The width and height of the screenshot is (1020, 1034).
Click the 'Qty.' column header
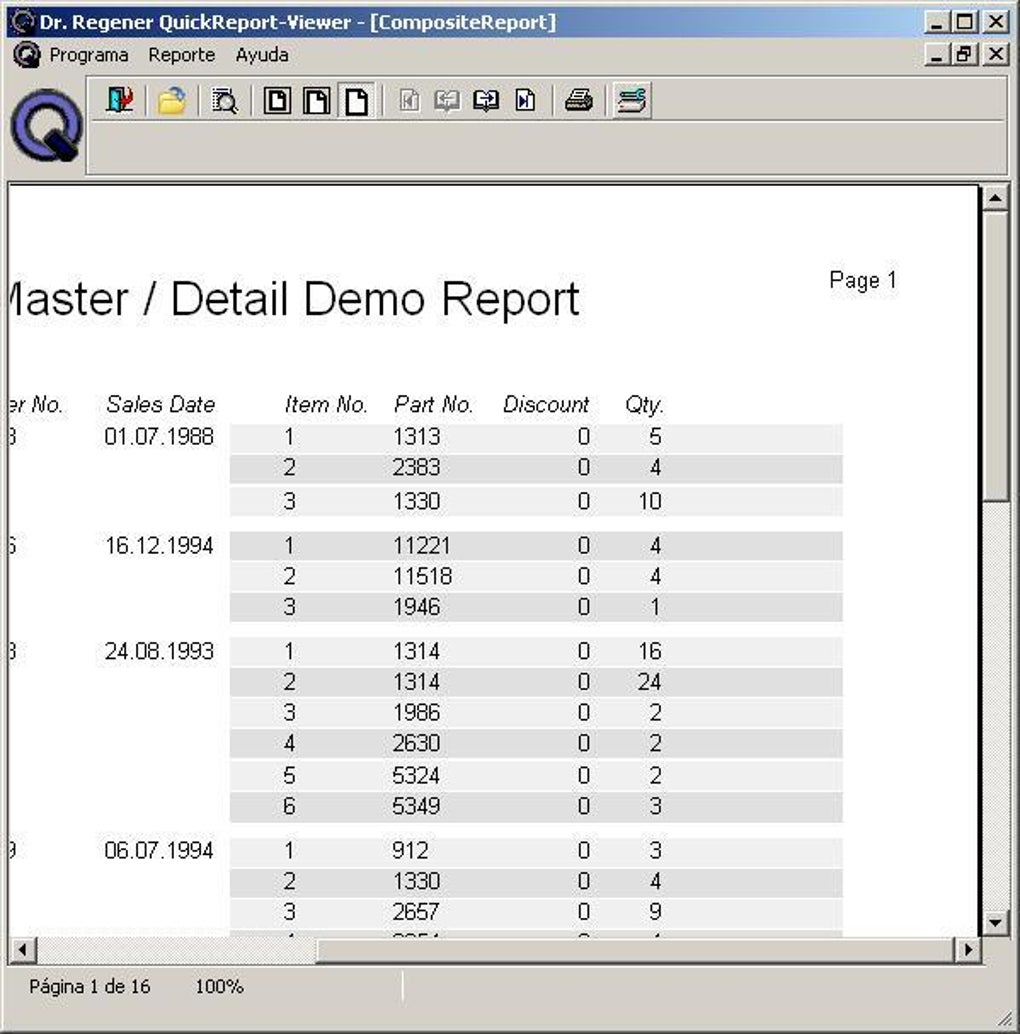click(644, 404)
